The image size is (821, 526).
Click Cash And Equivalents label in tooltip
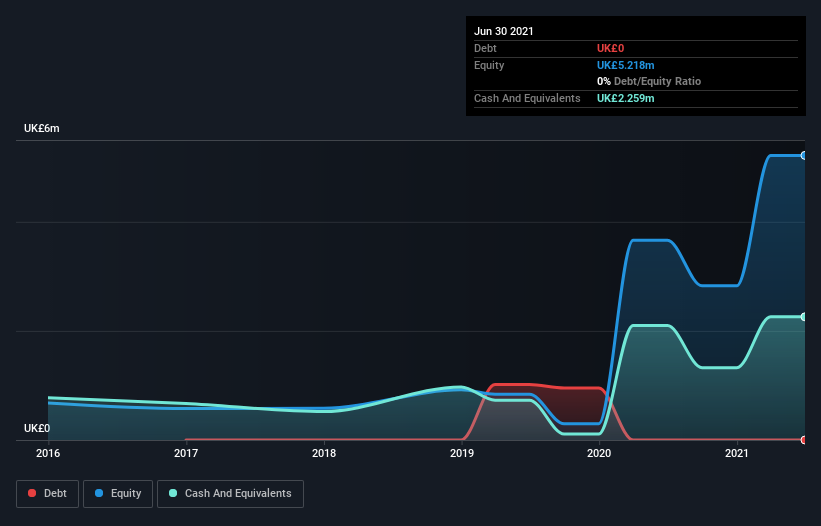click(527, 98)
